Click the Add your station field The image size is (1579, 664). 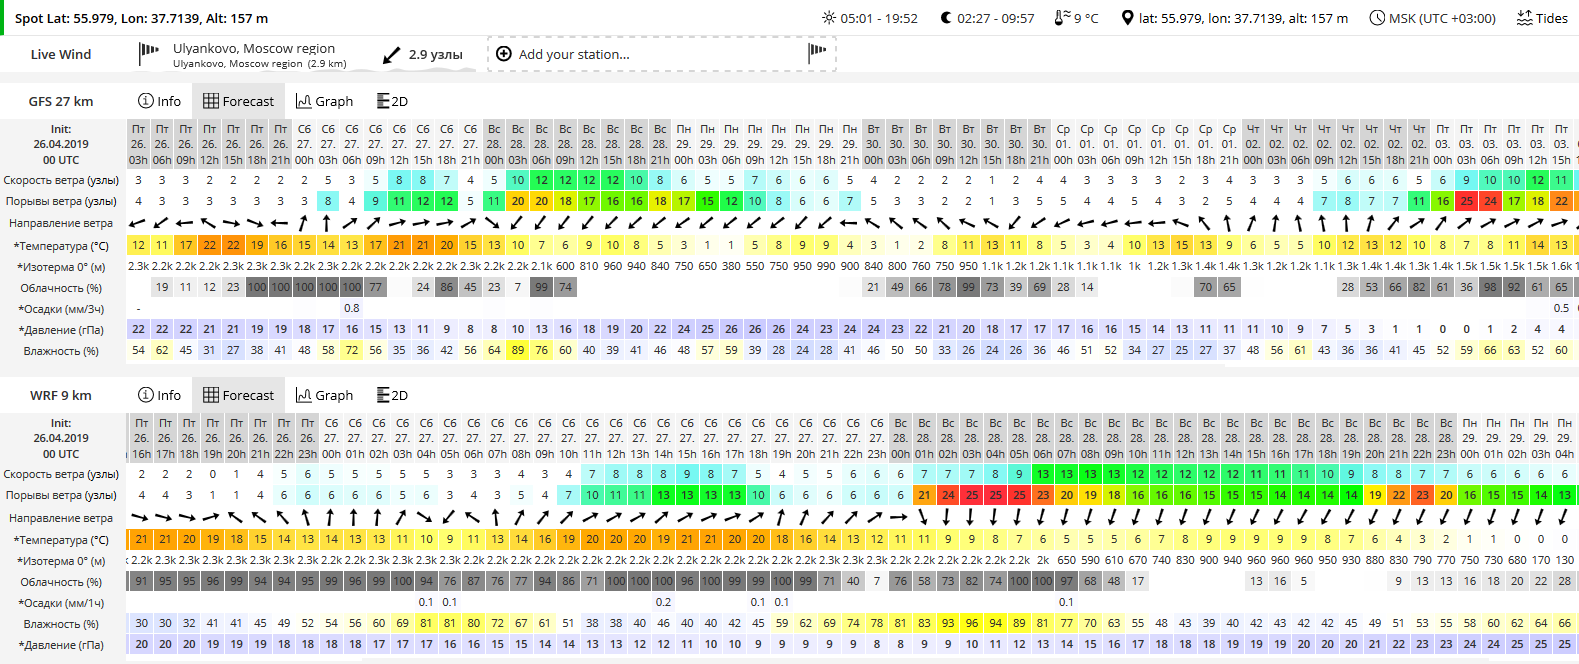click(662, 54)
